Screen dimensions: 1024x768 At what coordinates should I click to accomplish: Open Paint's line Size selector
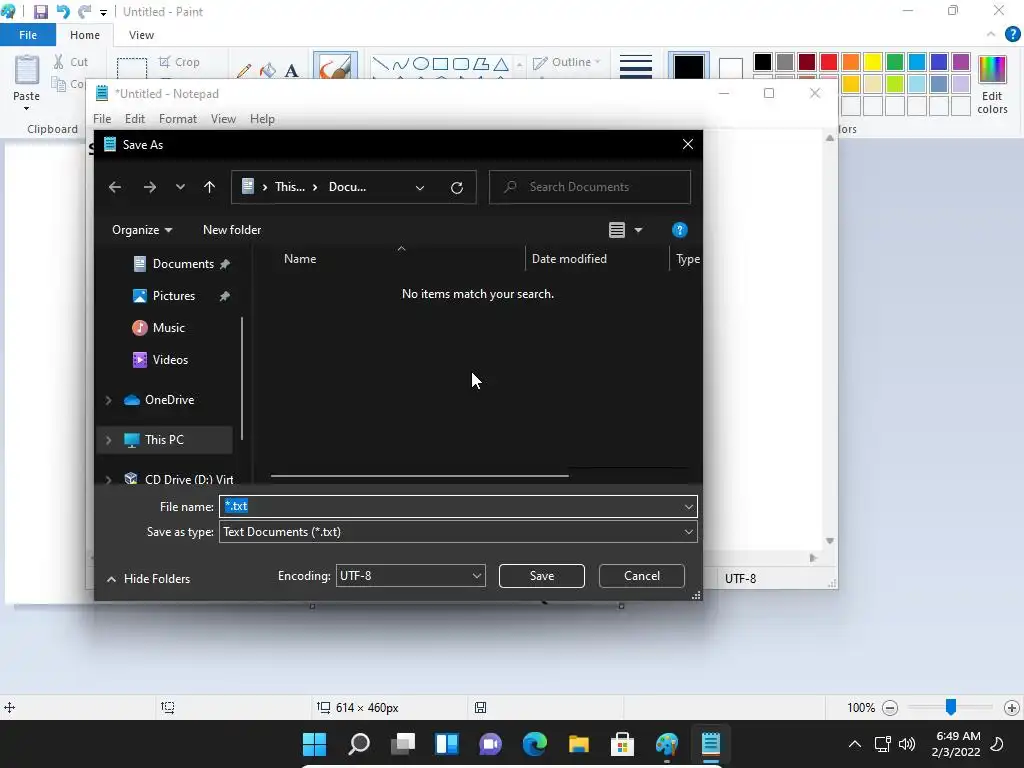pyautogui.click(x=635, y=66)
